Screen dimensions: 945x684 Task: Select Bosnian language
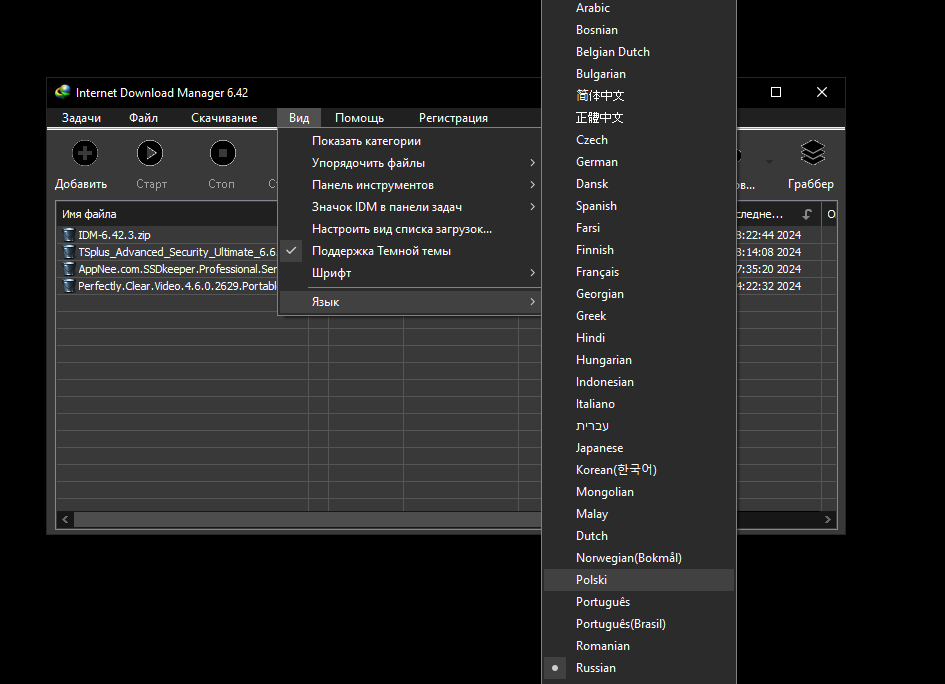pos(639,30)
